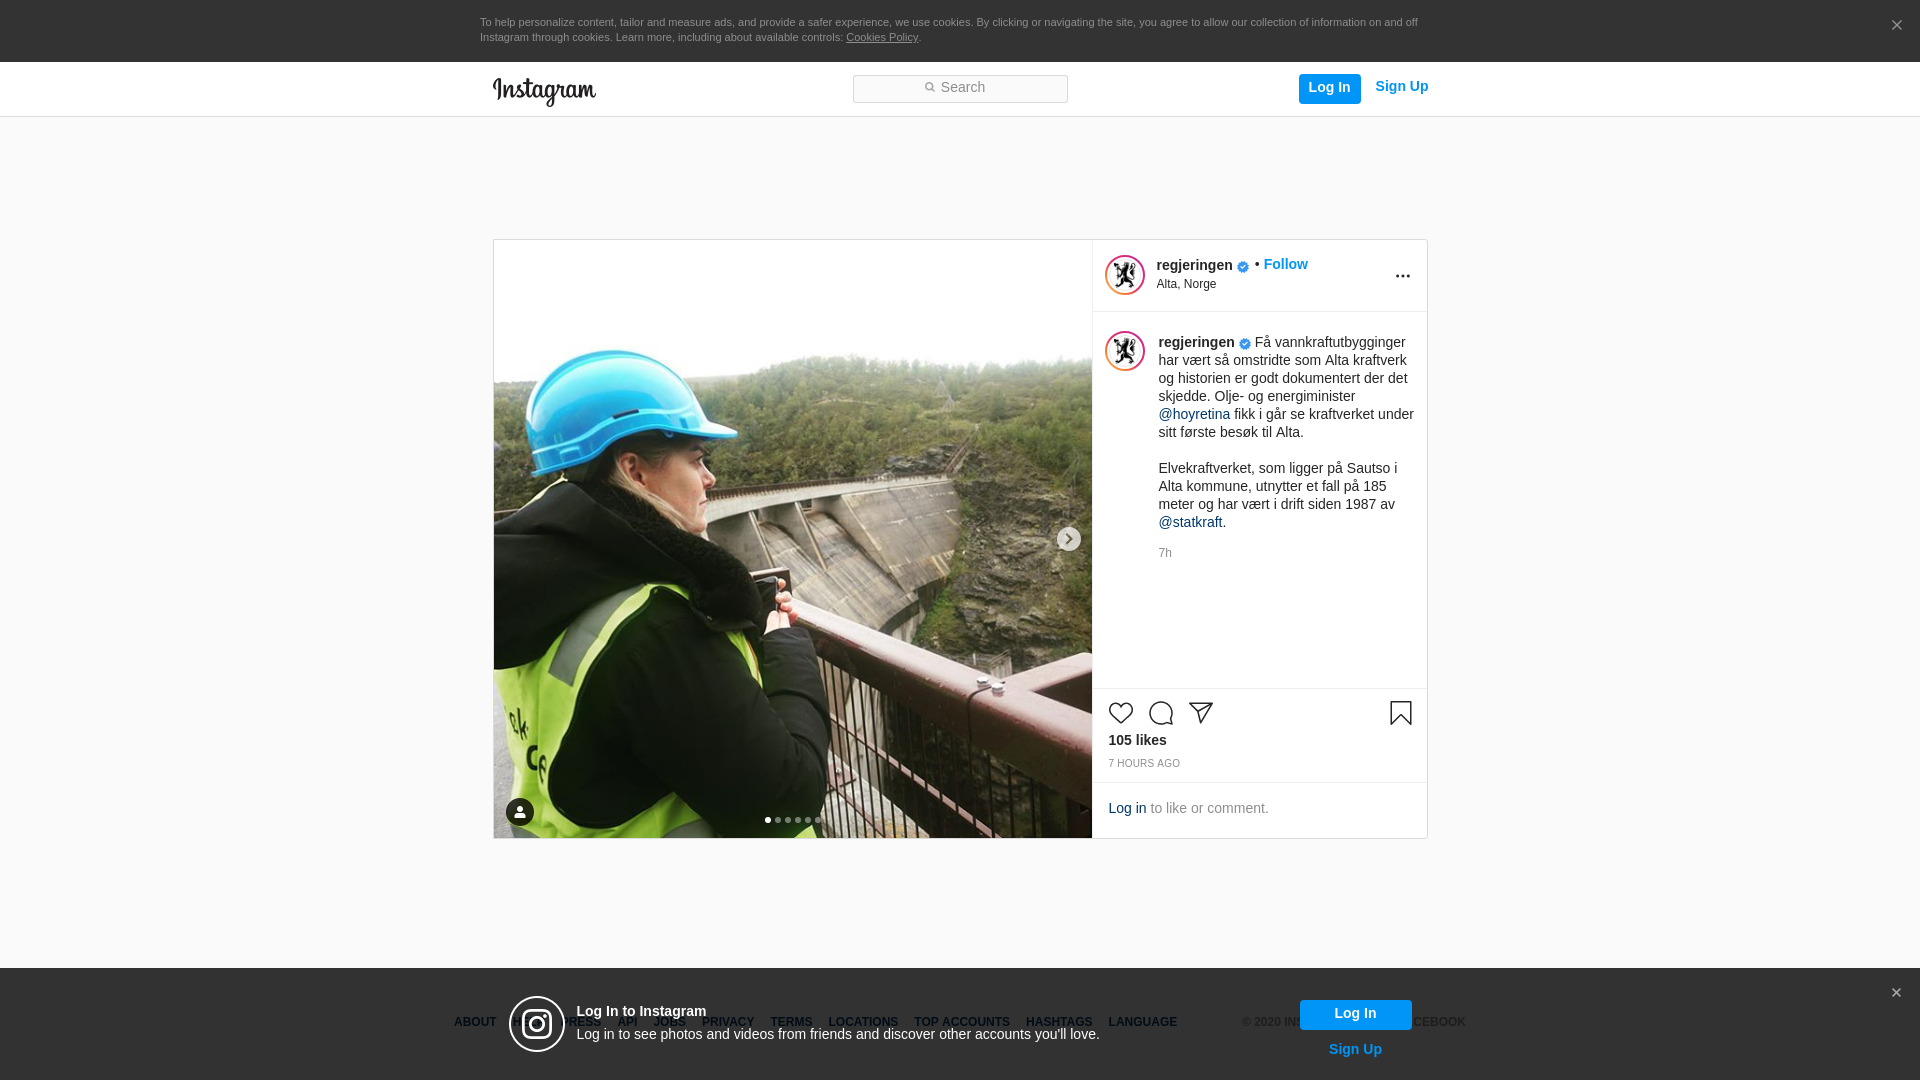1920x1080 pixels.
Task: Open the LOCATIONS footer link
Action: [x=863, y=1022]
